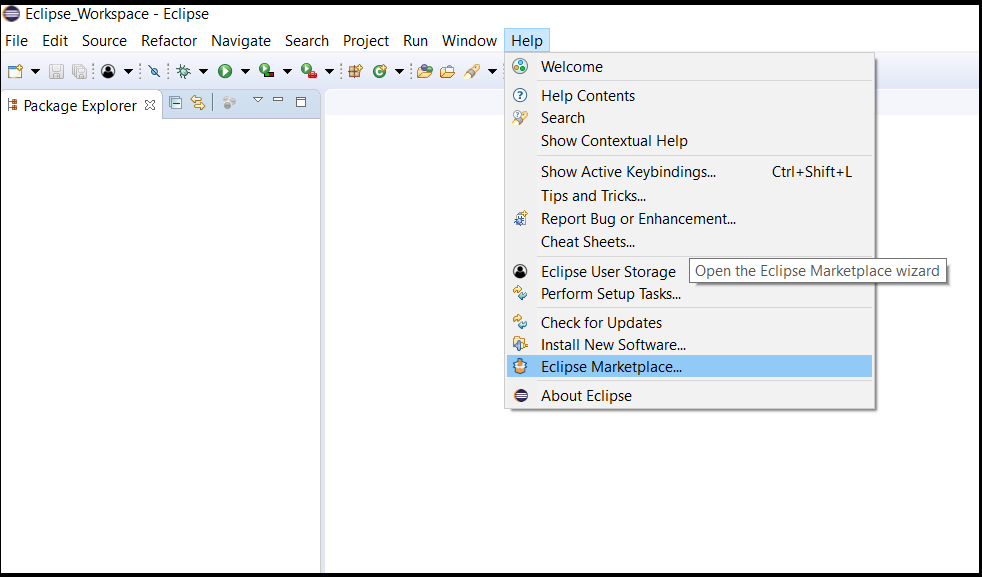Open the Navigate menu
The width and height of the screenshot is (982, 577).
[x=241, y=41]
